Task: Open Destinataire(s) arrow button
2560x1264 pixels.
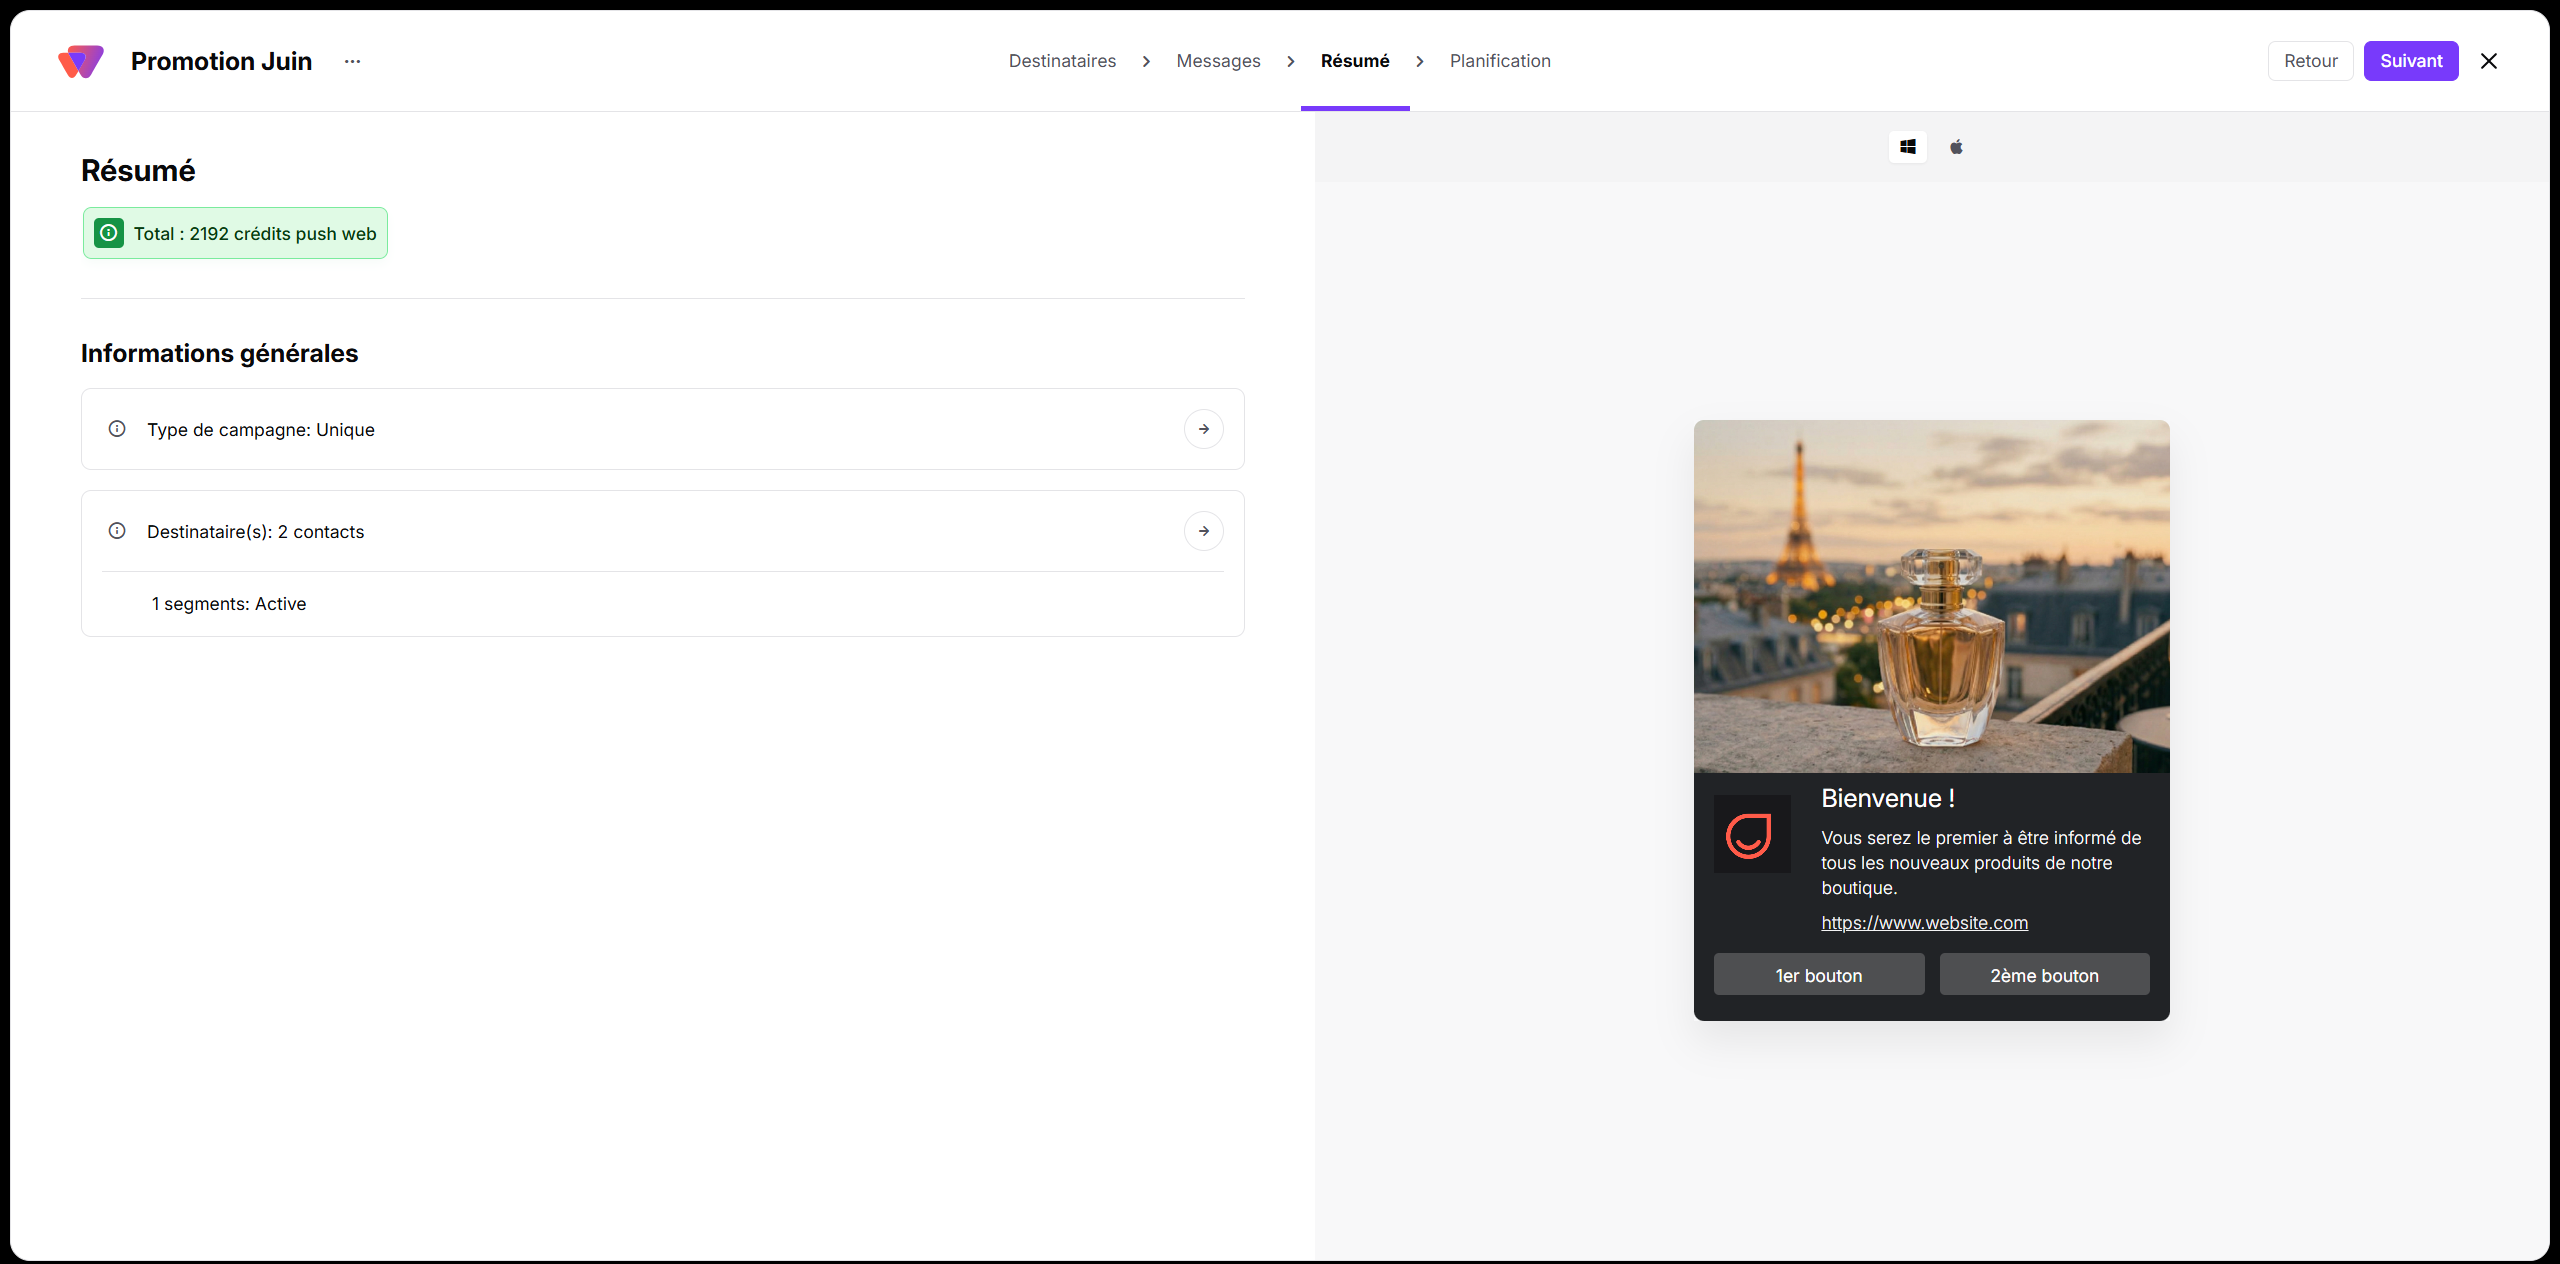Action: (x=1204, y=531)
